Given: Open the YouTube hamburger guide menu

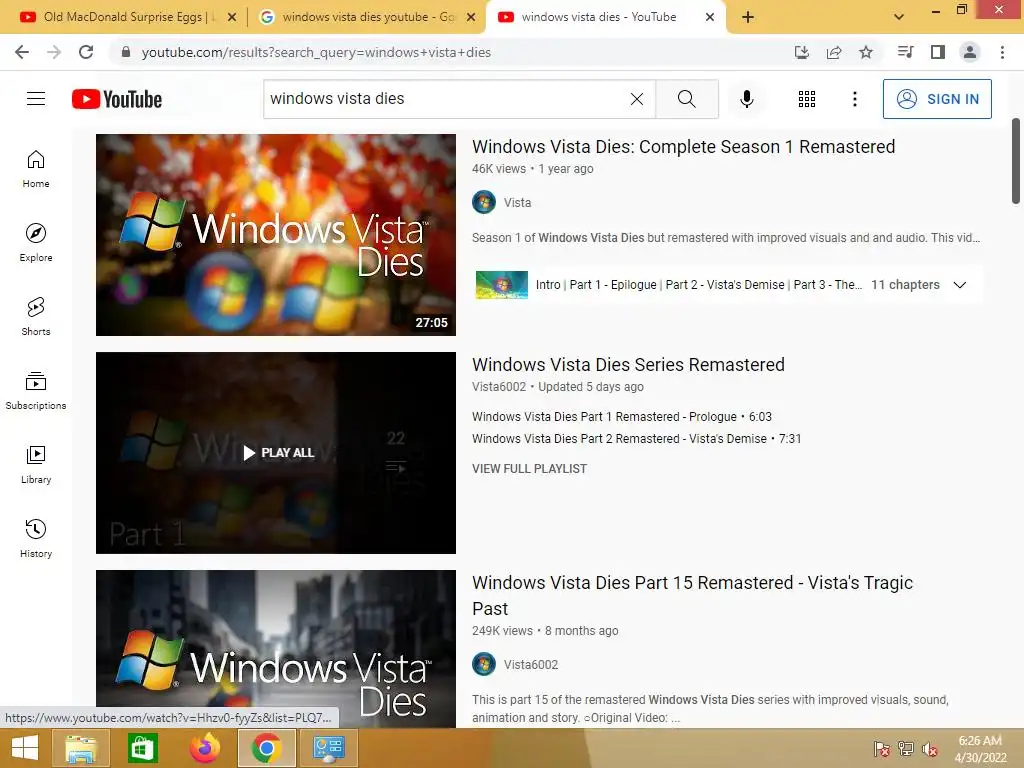Looking at the screenshot, I should 36,99.
